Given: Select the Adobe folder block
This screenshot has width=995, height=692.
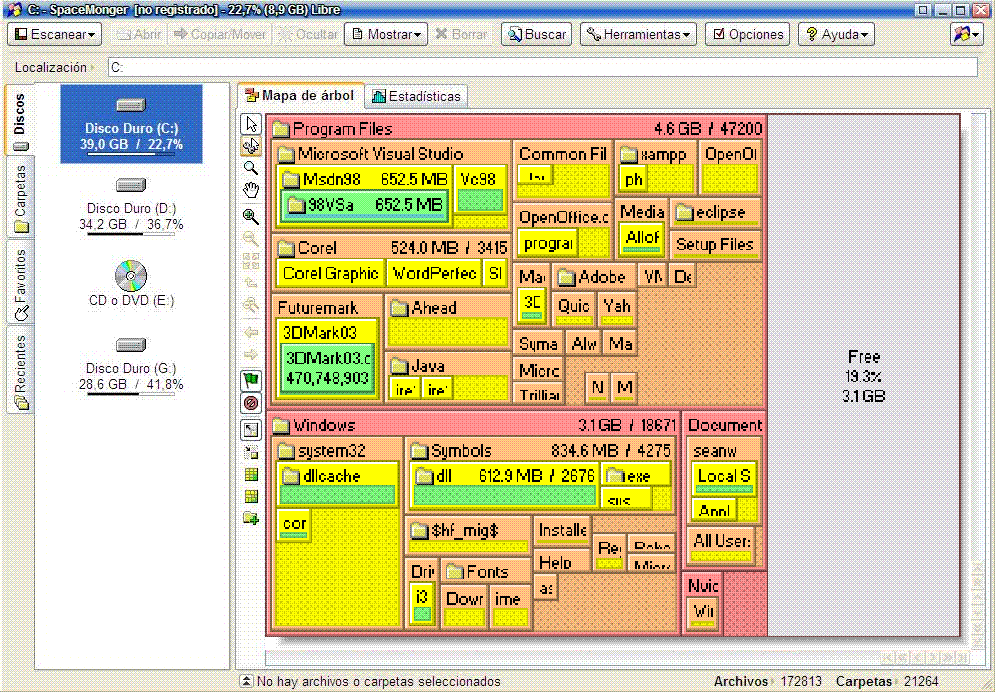Looking at the screenshot, I should click(594, 277).
